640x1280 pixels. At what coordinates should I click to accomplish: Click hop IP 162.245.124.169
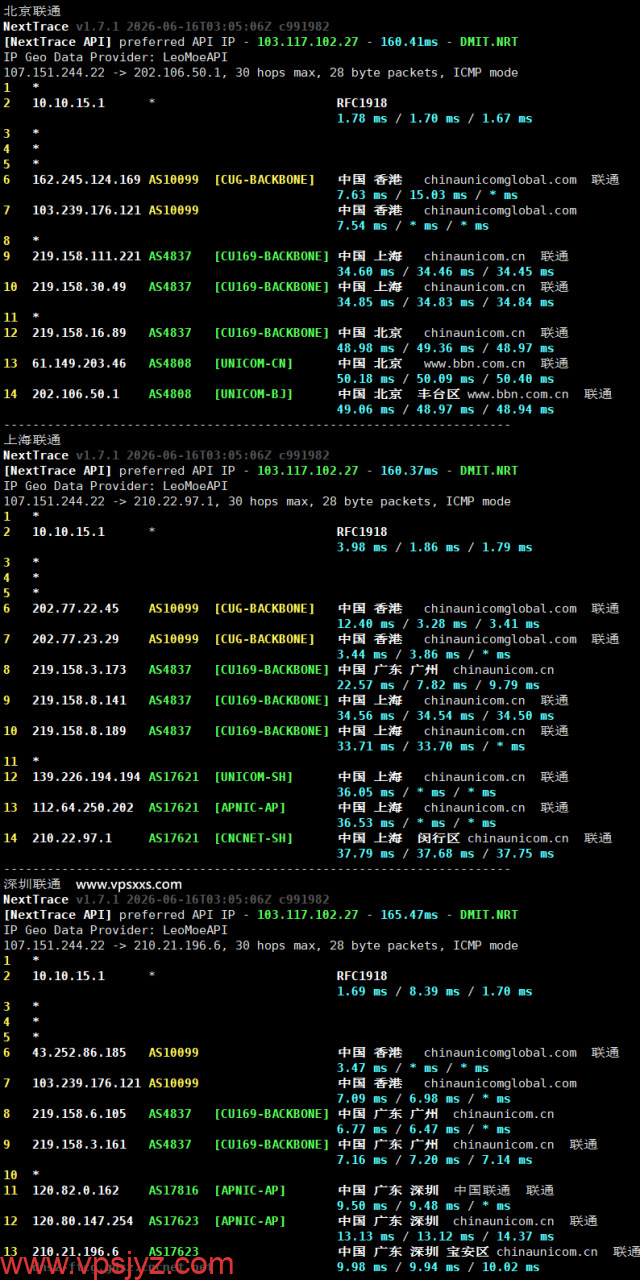point(86,180)
